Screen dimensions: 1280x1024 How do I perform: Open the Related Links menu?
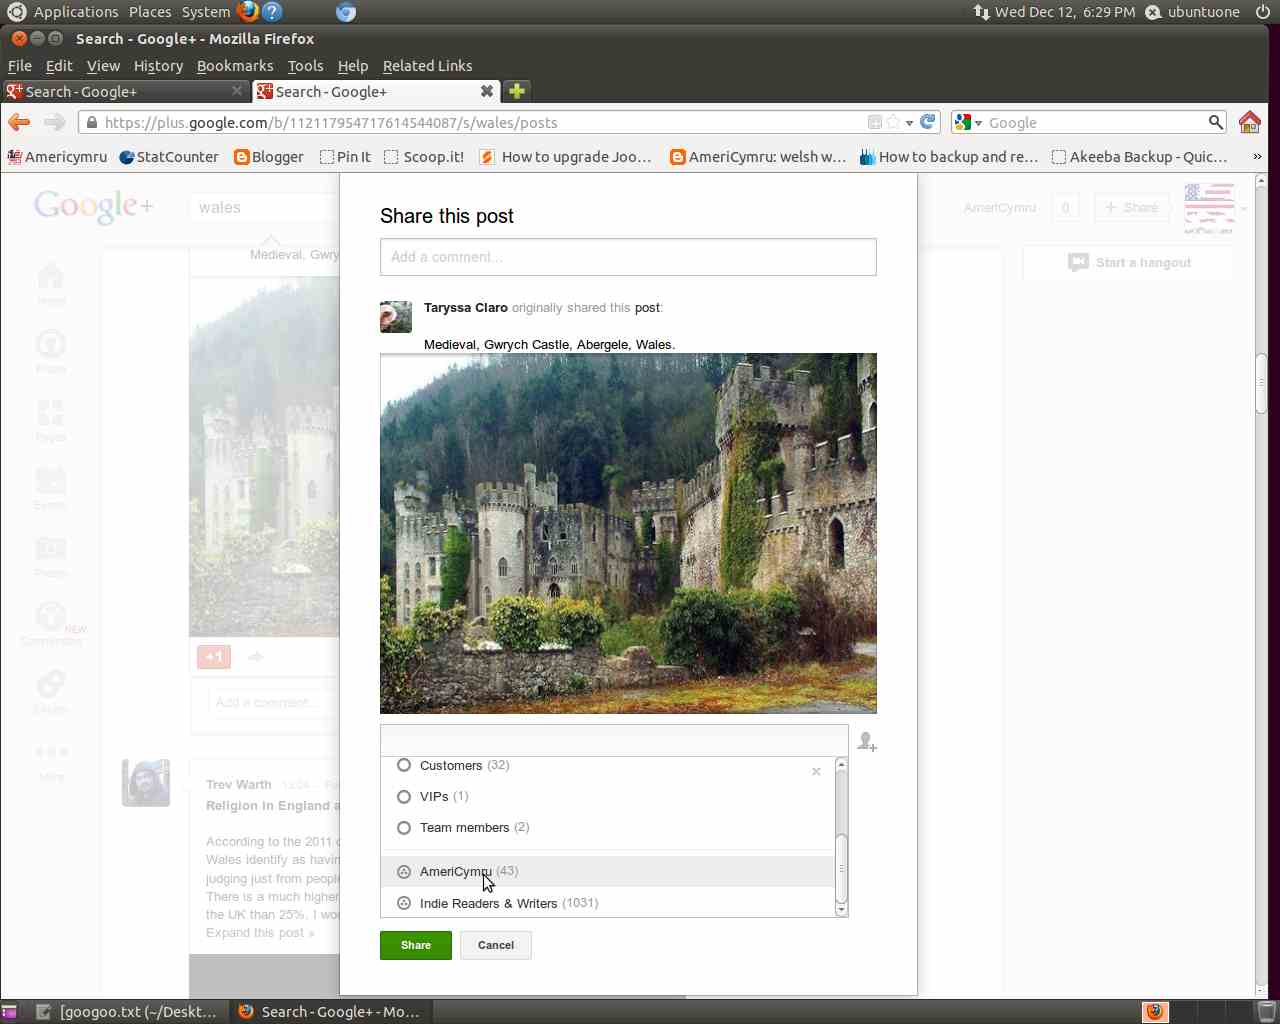pos(427,66)
